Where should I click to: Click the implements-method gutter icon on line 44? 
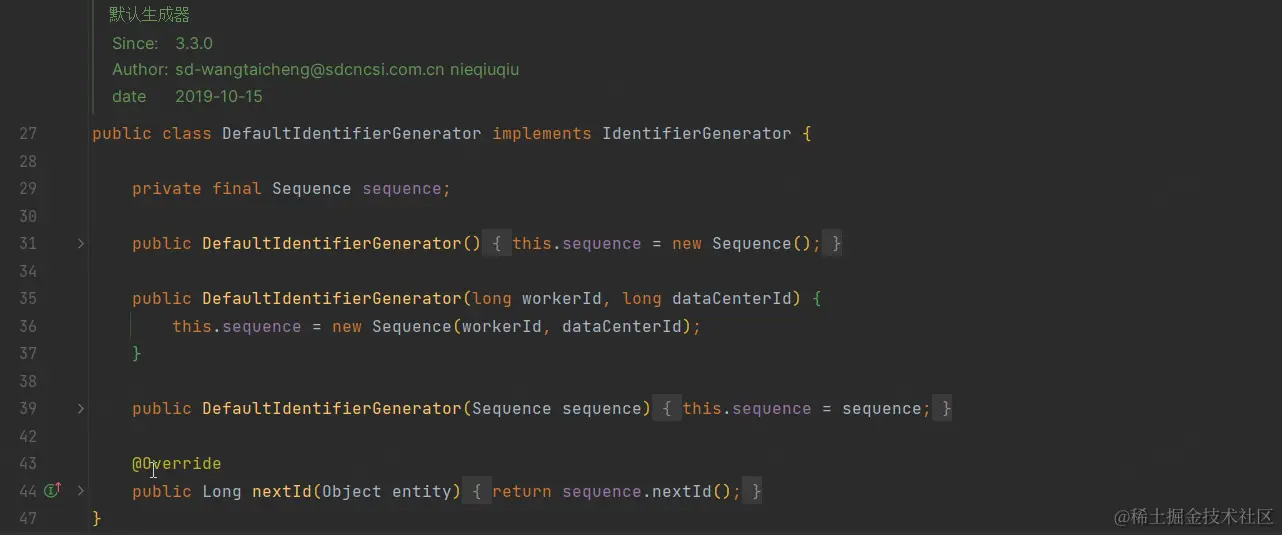pyautogui.click(x=53, y=491)
